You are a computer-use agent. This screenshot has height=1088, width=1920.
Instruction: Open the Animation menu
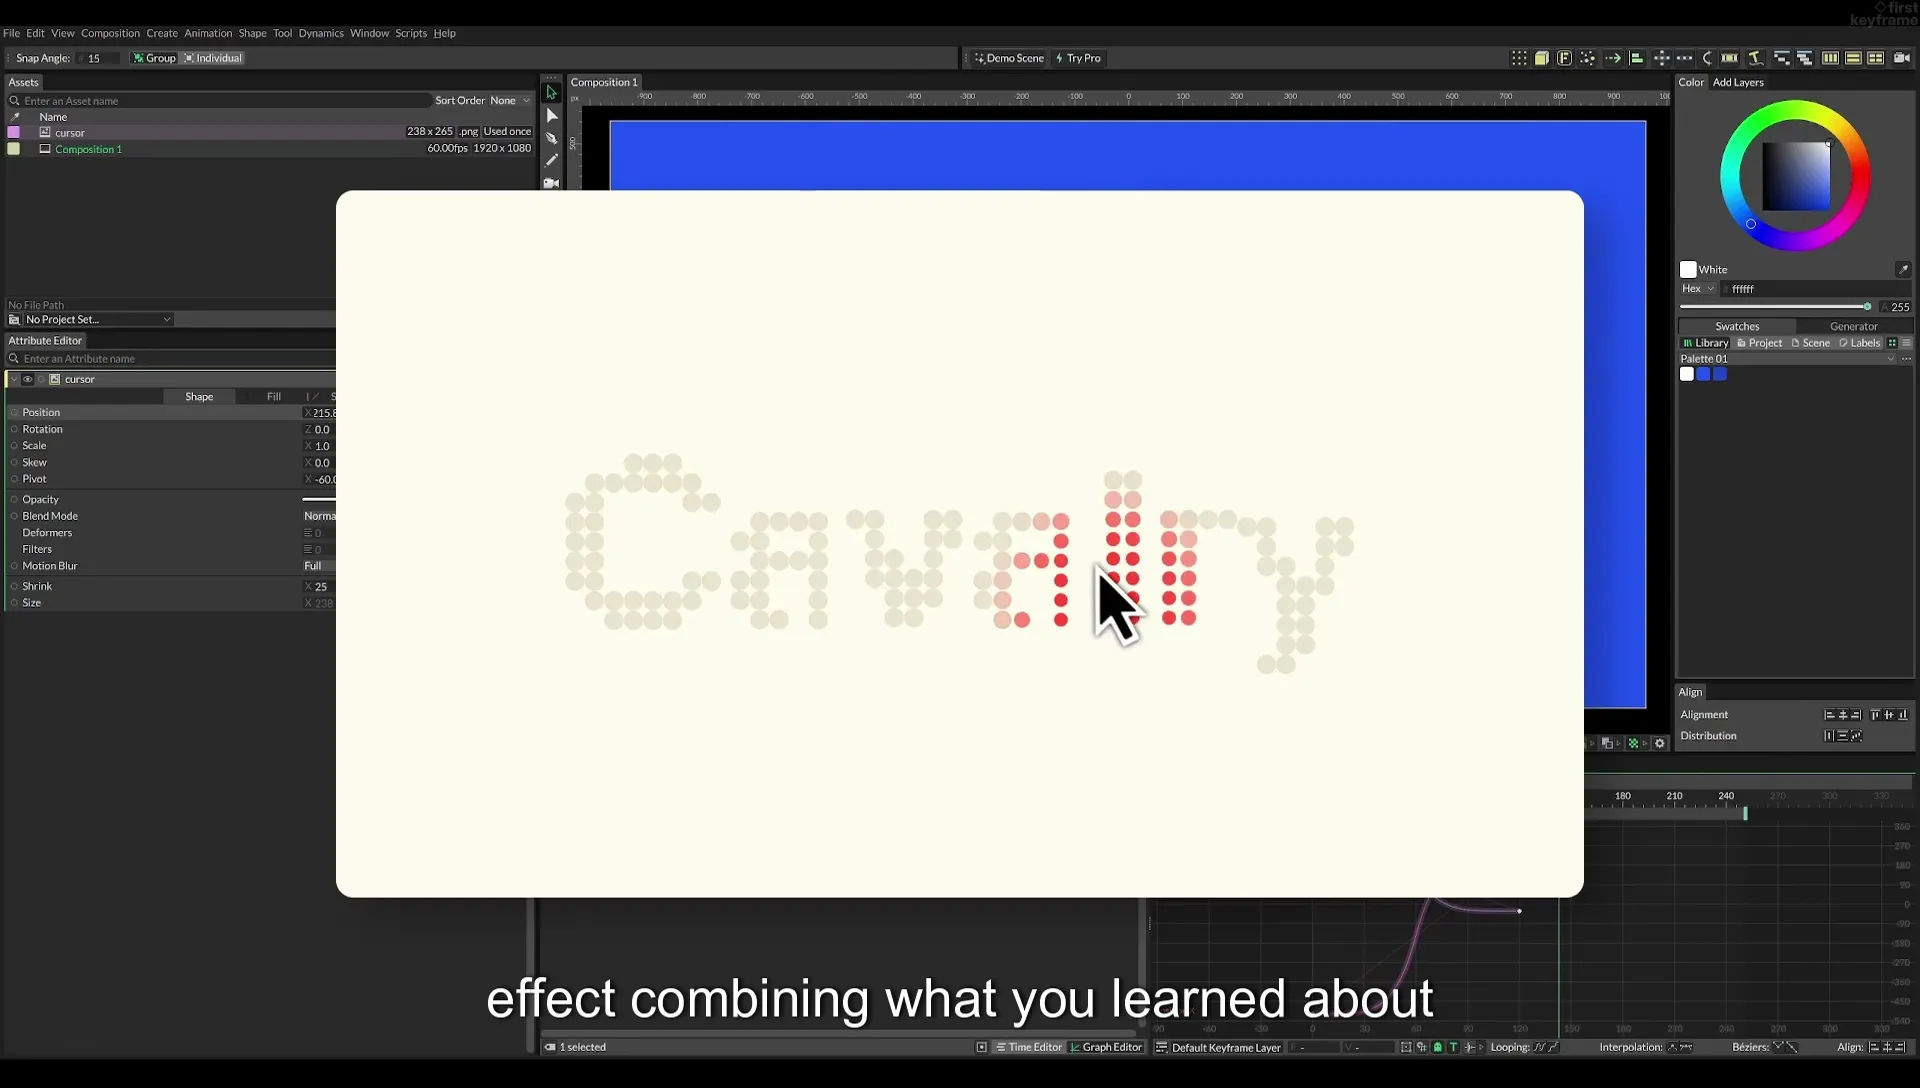(x=208, y=33)
